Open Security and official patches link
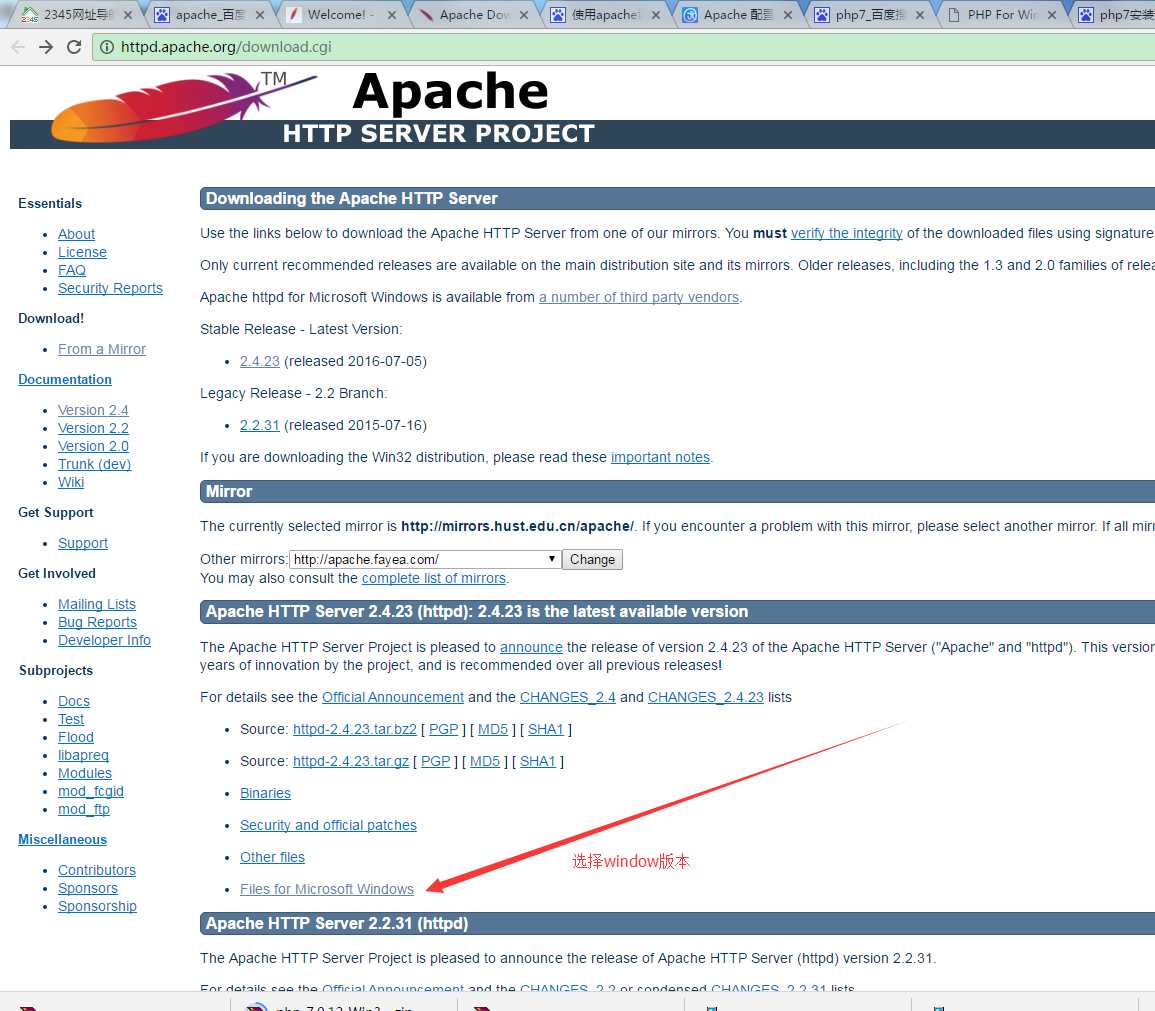Screen dimensions: 1155x1011 point(328,825)
